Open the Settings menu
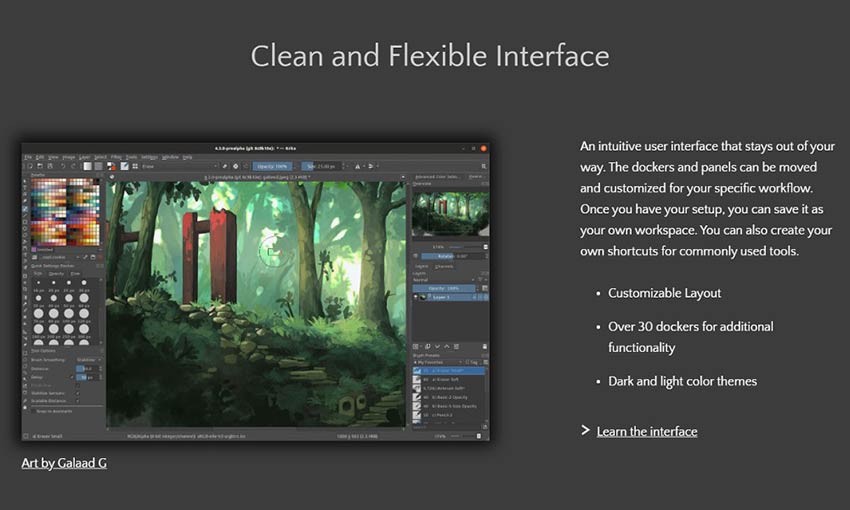 [150, 157]
